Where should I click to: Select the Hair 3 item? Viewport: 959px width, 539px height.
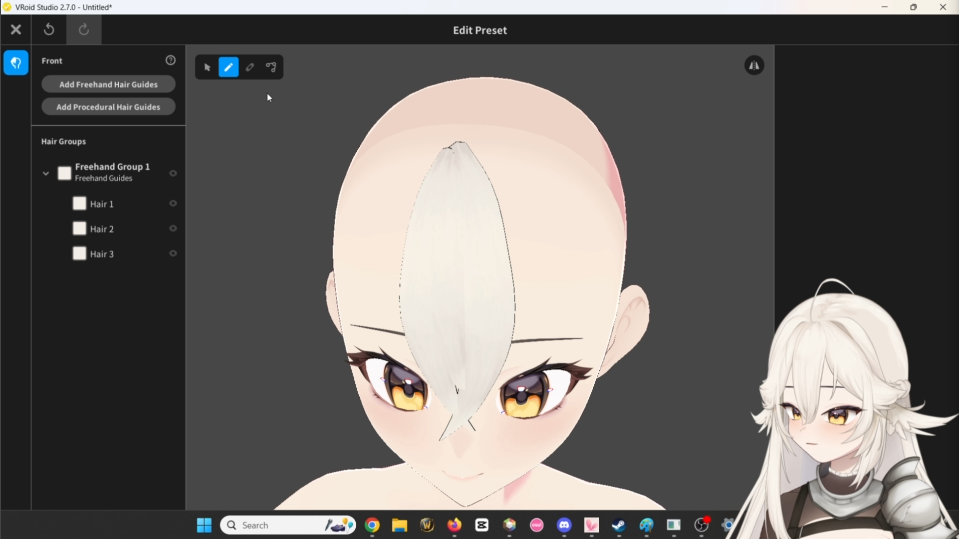[x=108, y=254]
